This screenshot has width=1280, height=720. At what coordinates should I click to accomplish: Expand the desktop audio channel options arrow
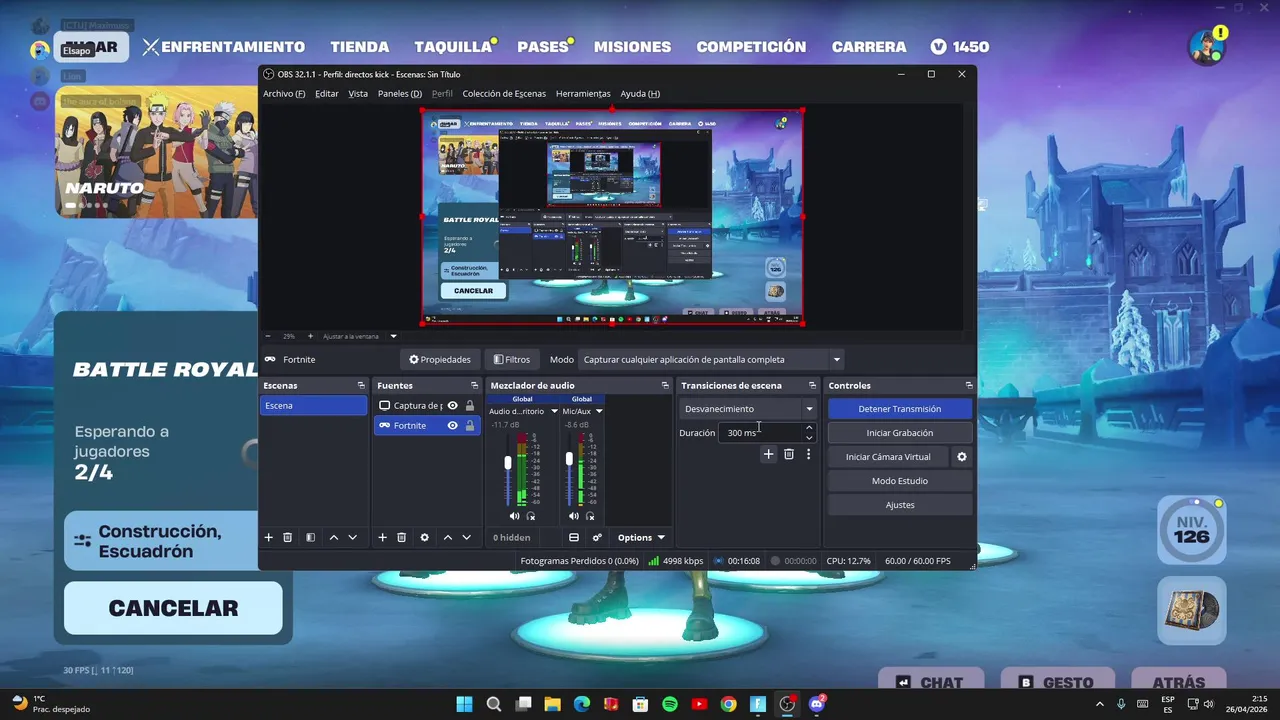(x=554, y=411)
